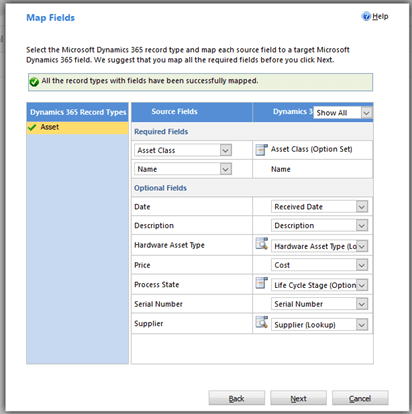The image size is (412, 414).
Task: Click the Supplier source field label
Action: point(149,324)
